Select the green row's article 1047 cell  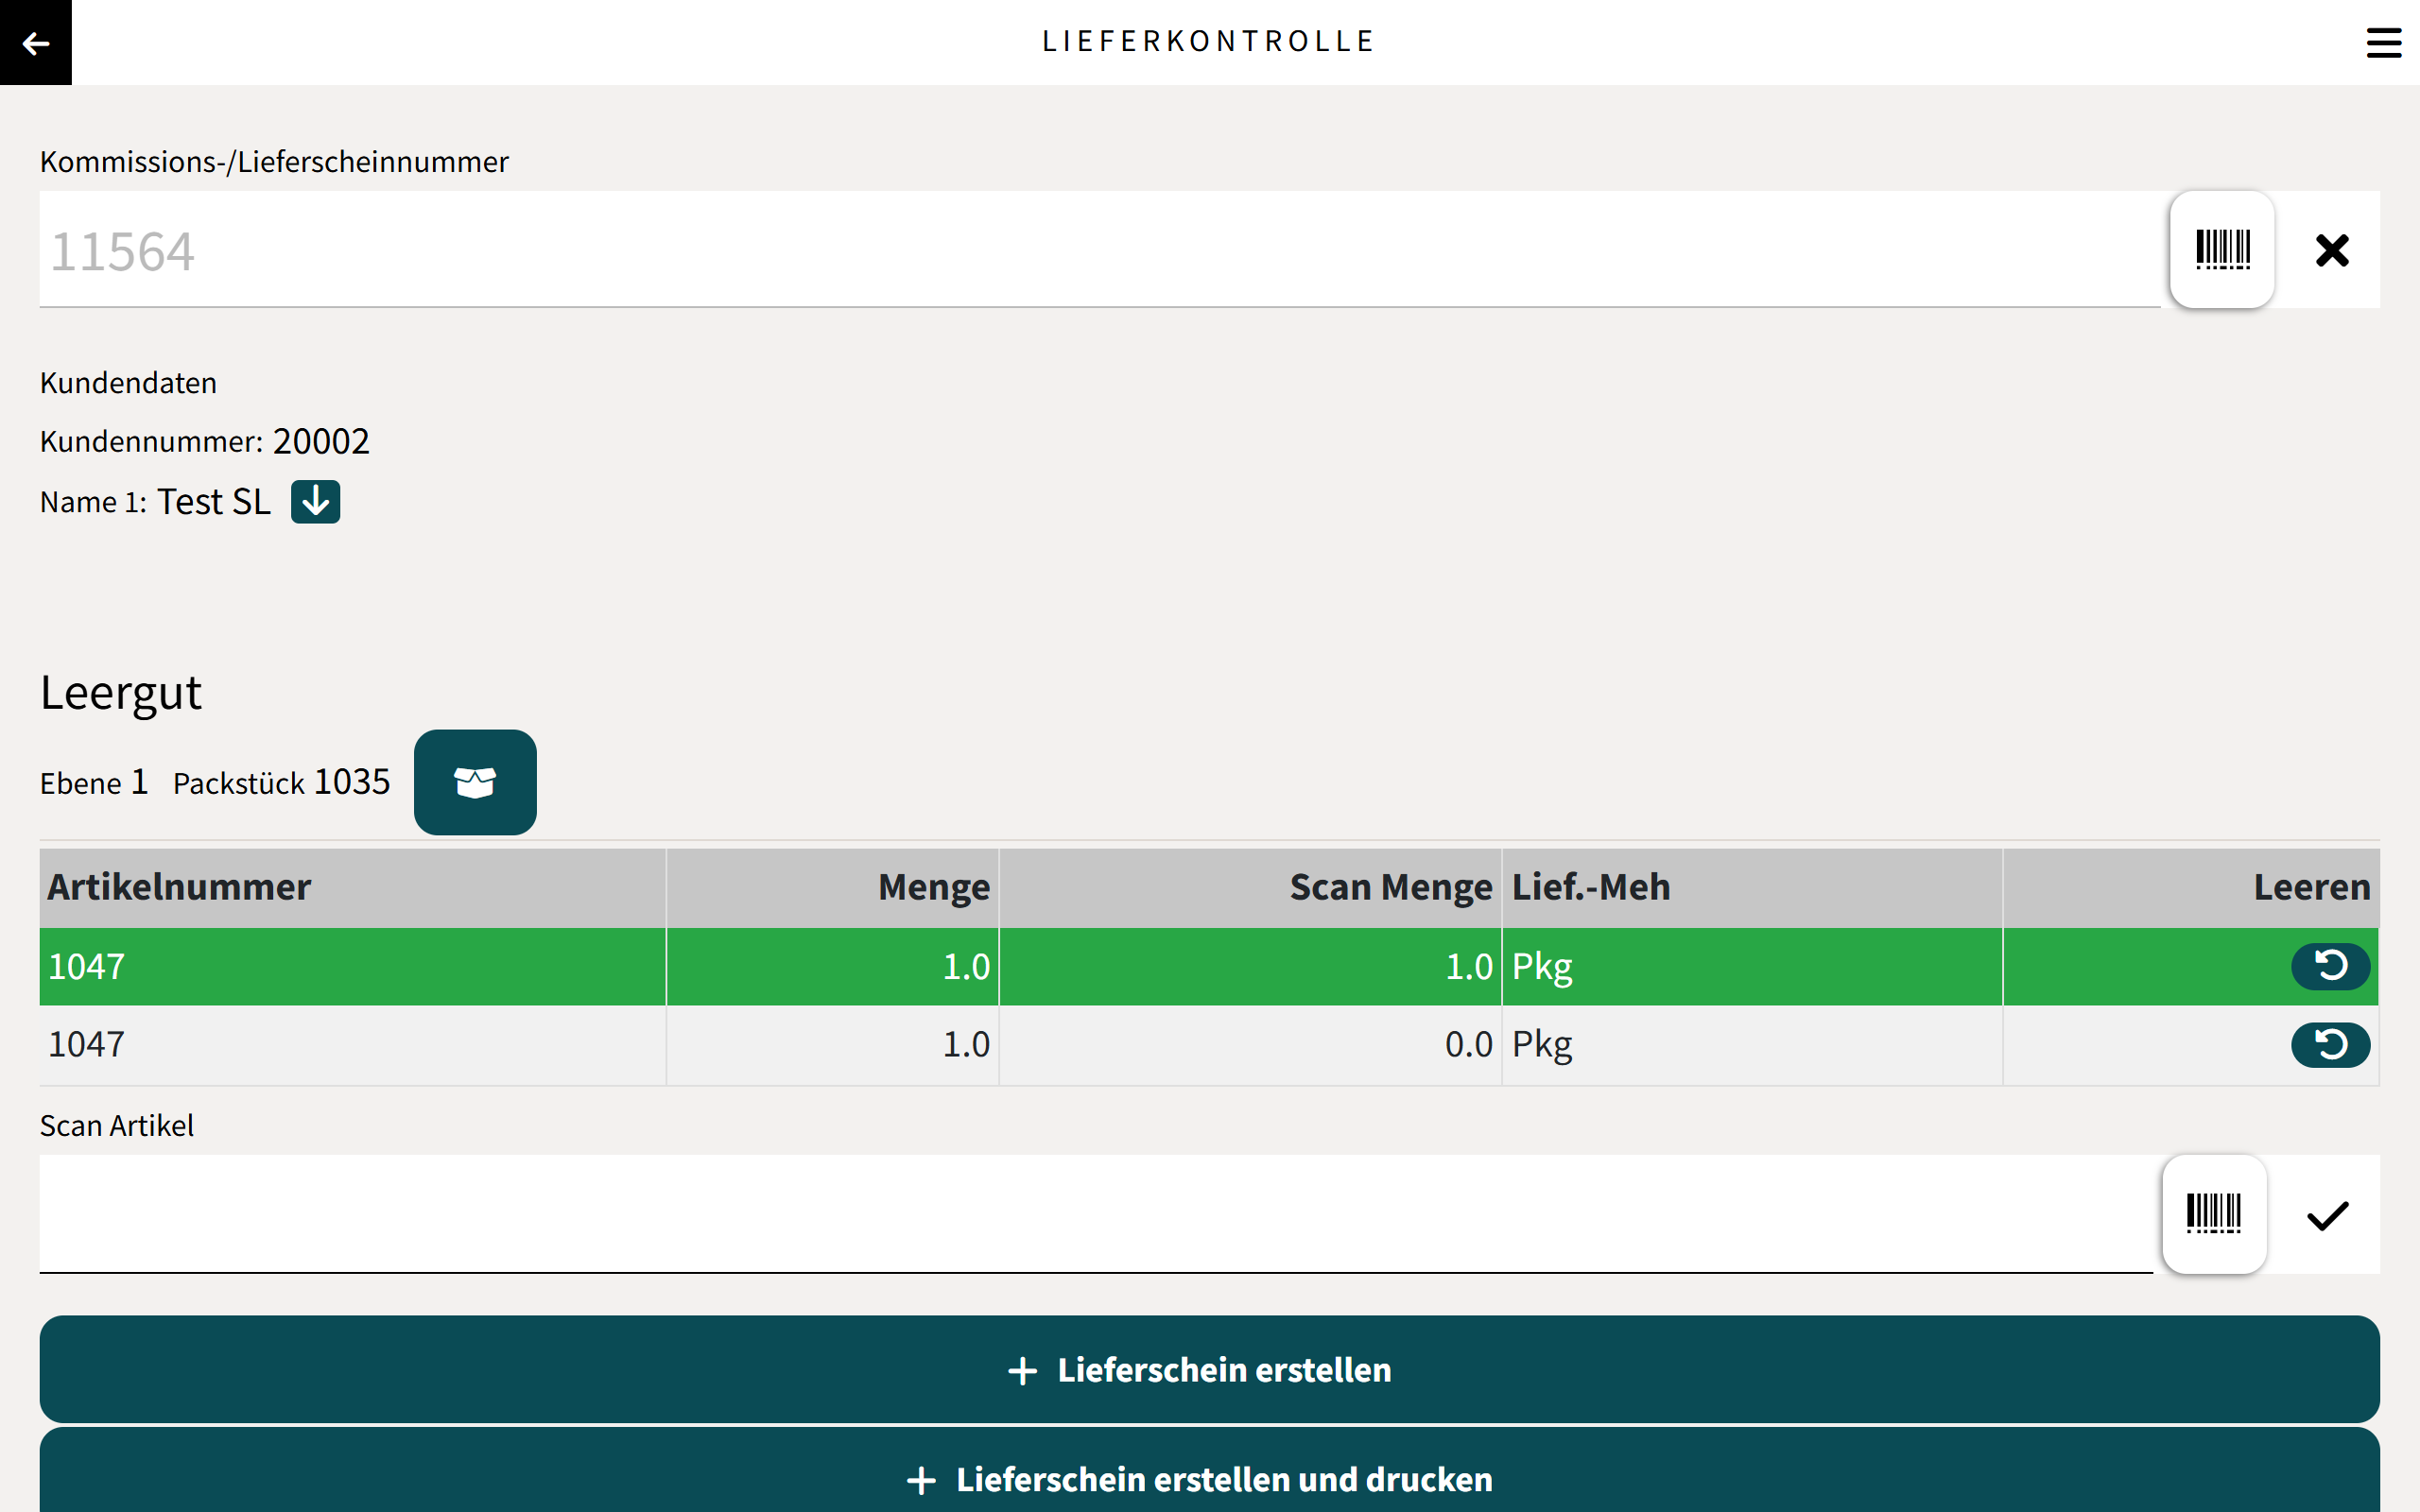(353, 966)
